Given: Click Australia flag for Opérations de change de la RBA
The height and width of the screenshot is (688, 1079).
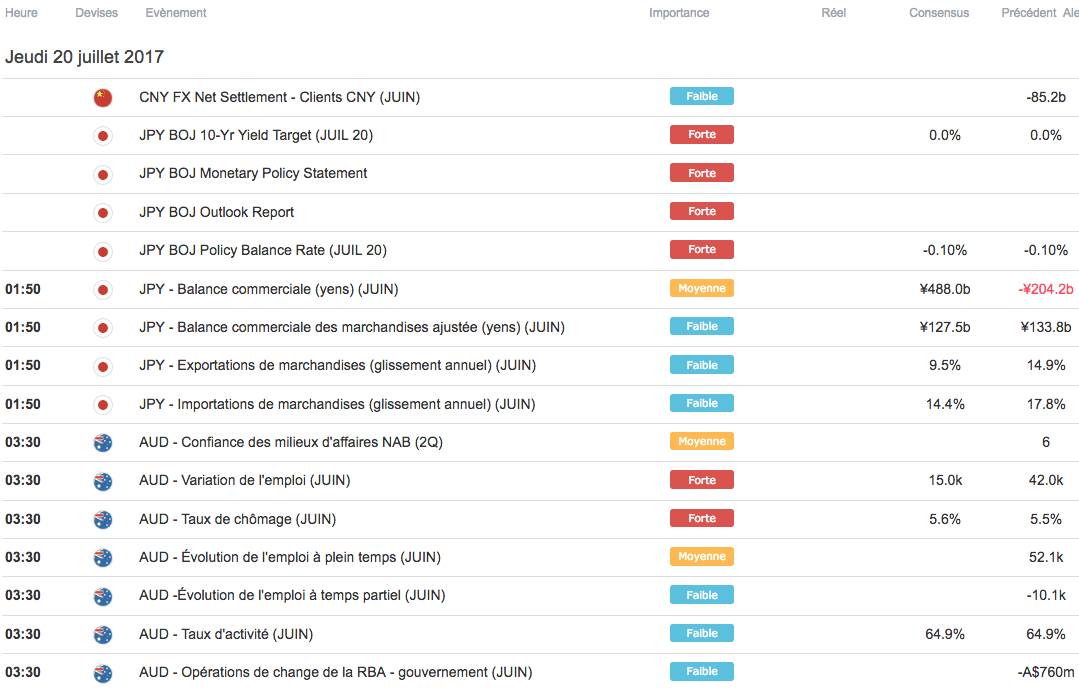Looking at the screenshot, I should pyautogui.click(x=102, y=673).
